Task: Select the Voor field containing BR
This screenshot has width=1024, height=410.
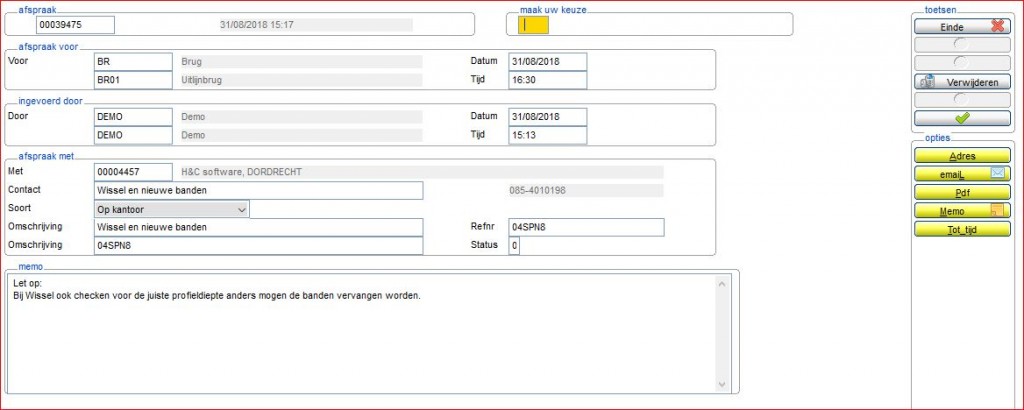Action: click(132, 62)
